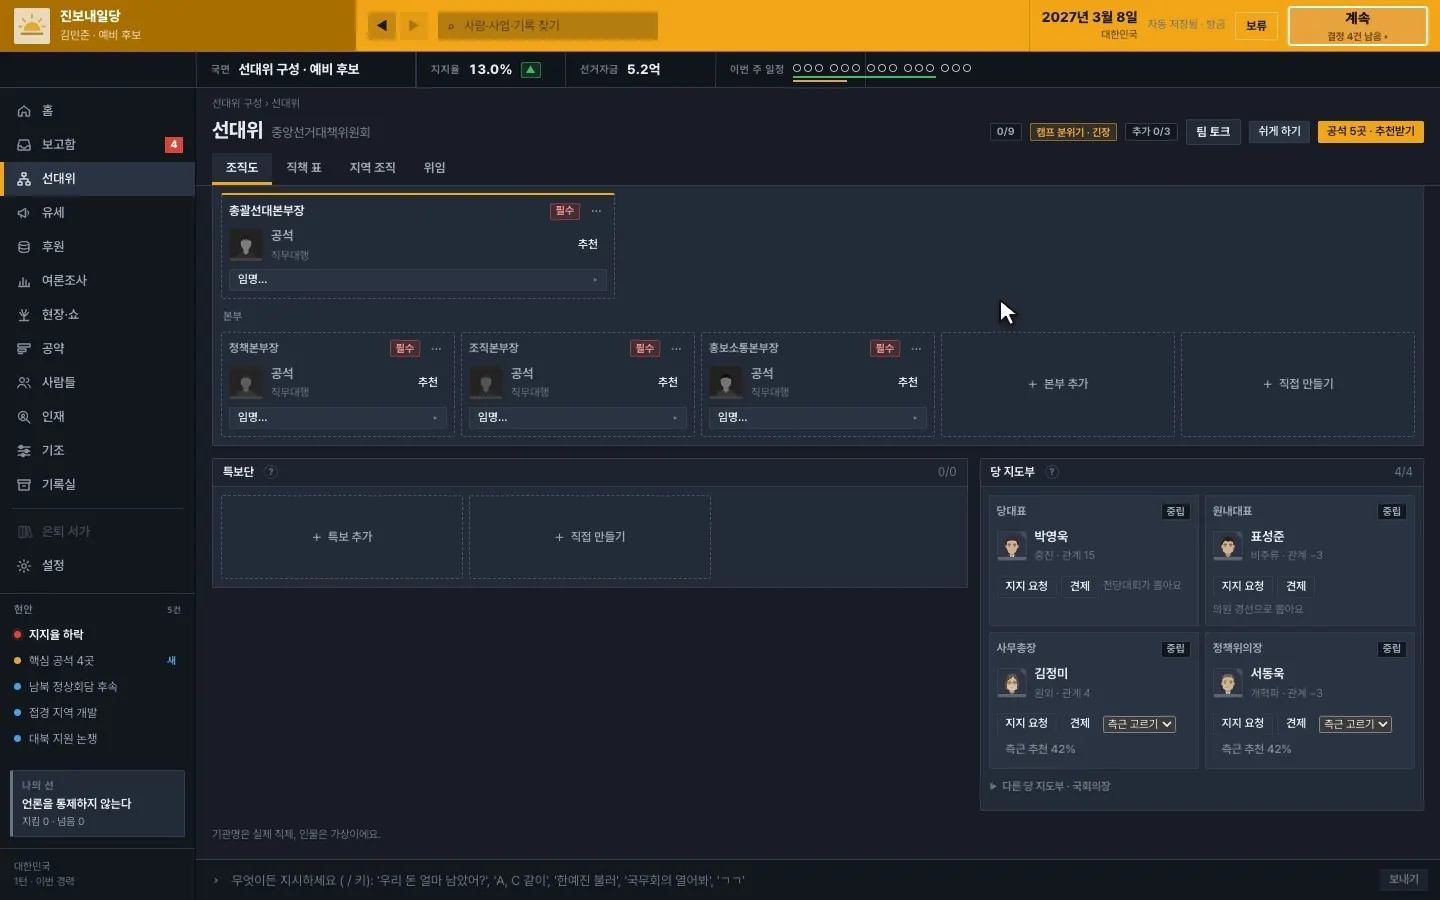Click the 팀 토크 button

point(1213,132)
